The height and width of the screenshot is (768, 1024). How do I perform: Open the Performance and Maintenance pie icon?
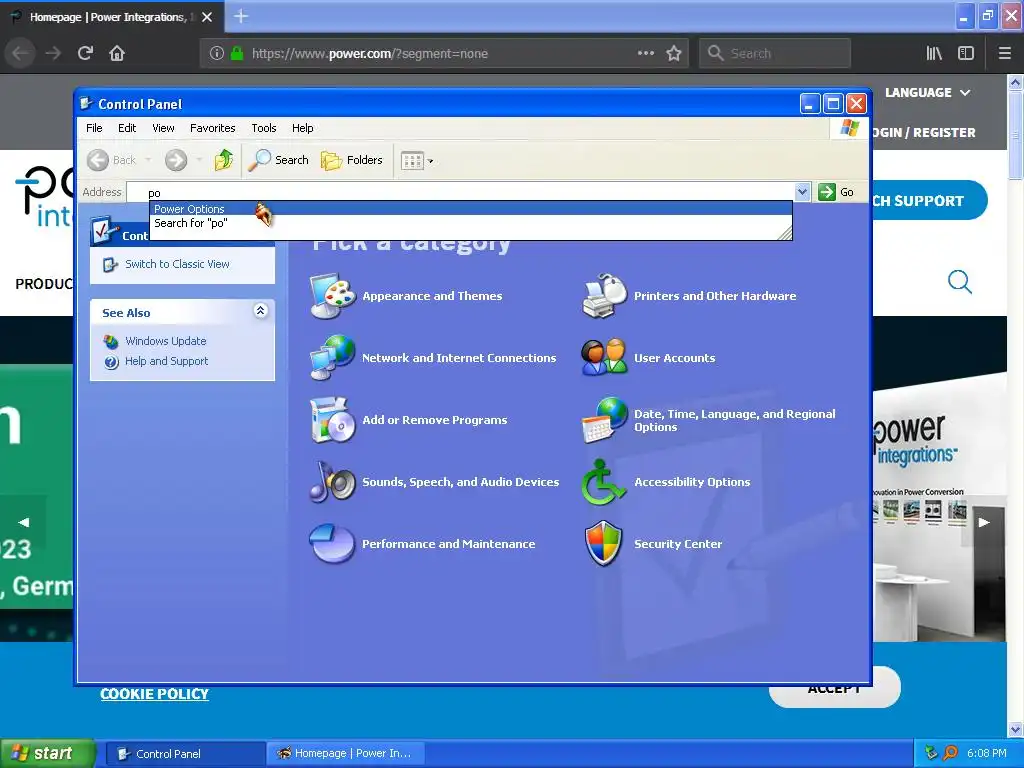332,544
